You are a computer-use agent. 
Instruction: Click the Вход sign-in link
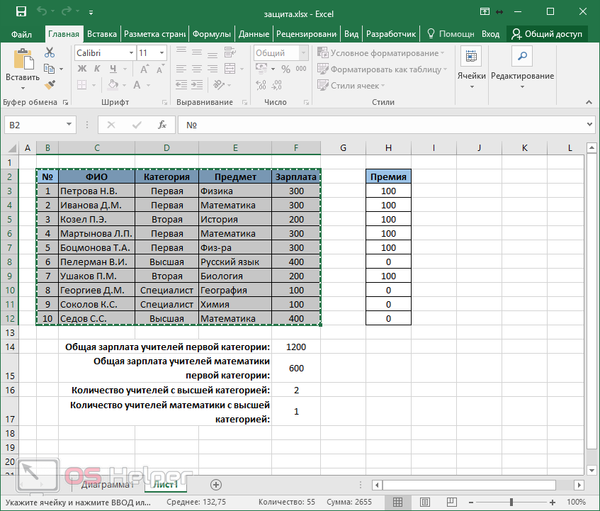click(x=490, y=34)
